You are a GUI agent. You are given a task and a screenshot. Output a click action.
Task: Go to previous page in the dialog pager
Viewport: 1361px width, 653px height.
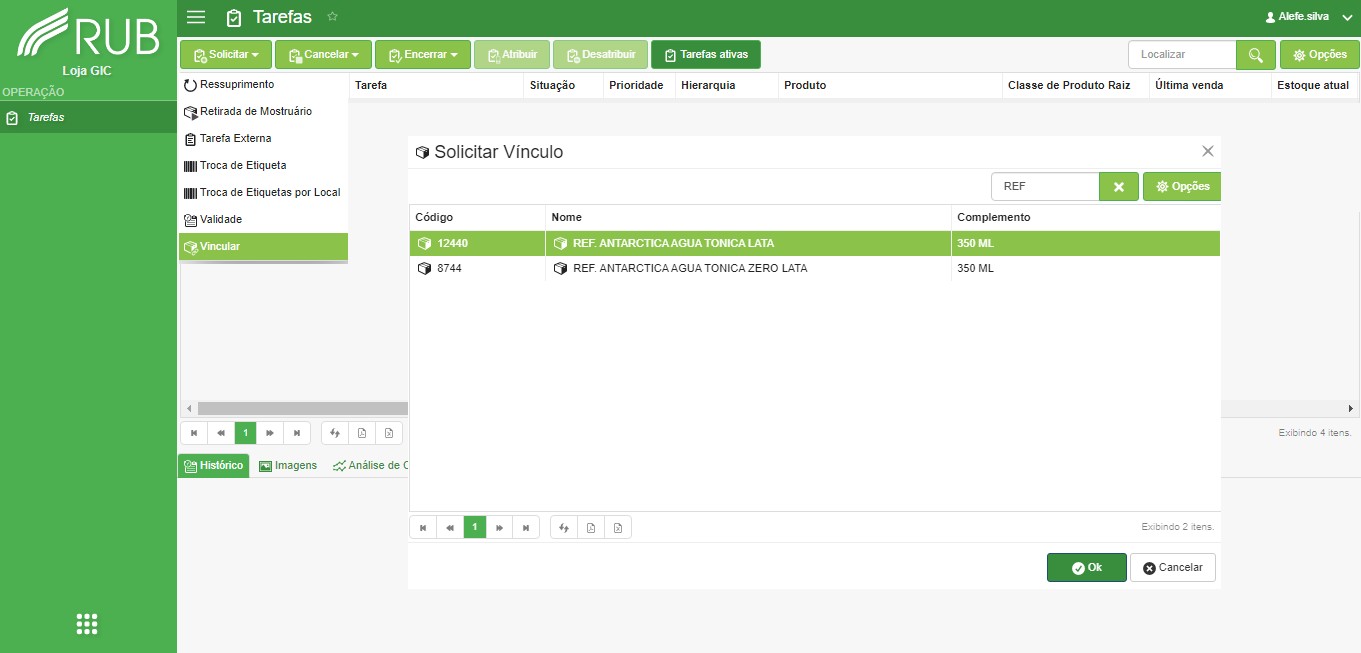[x=450, y=527]
